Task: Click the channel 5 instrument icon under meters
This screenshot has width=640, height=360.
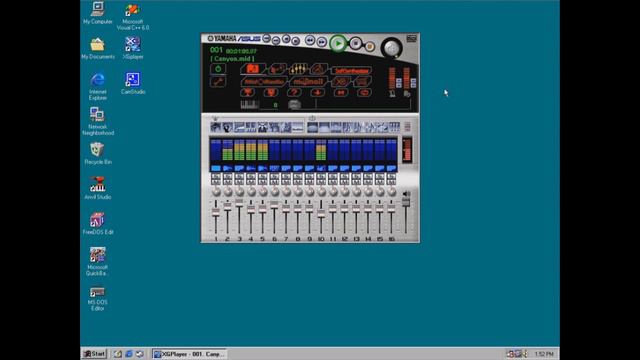Action: [x=263, y=168]
